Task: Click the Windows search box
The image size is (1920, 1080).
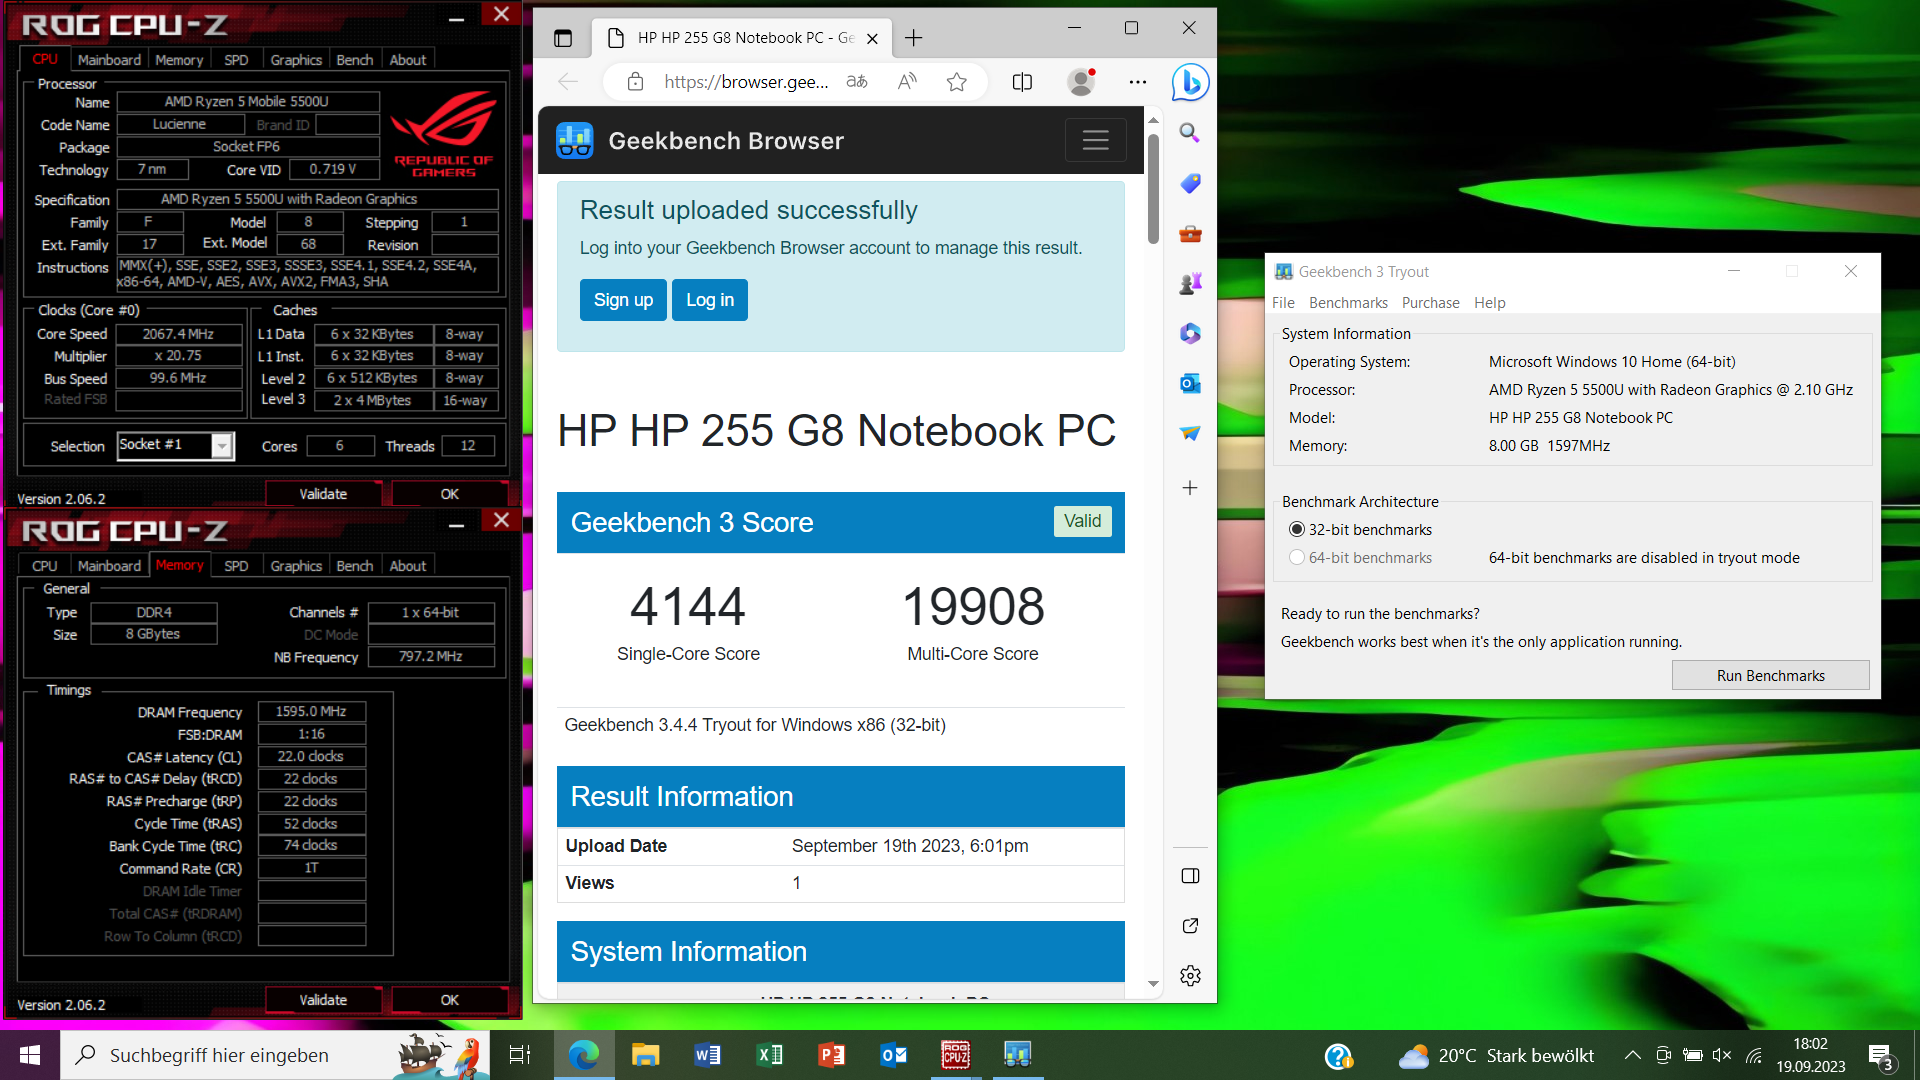Action: click(x=275, y=1055)
